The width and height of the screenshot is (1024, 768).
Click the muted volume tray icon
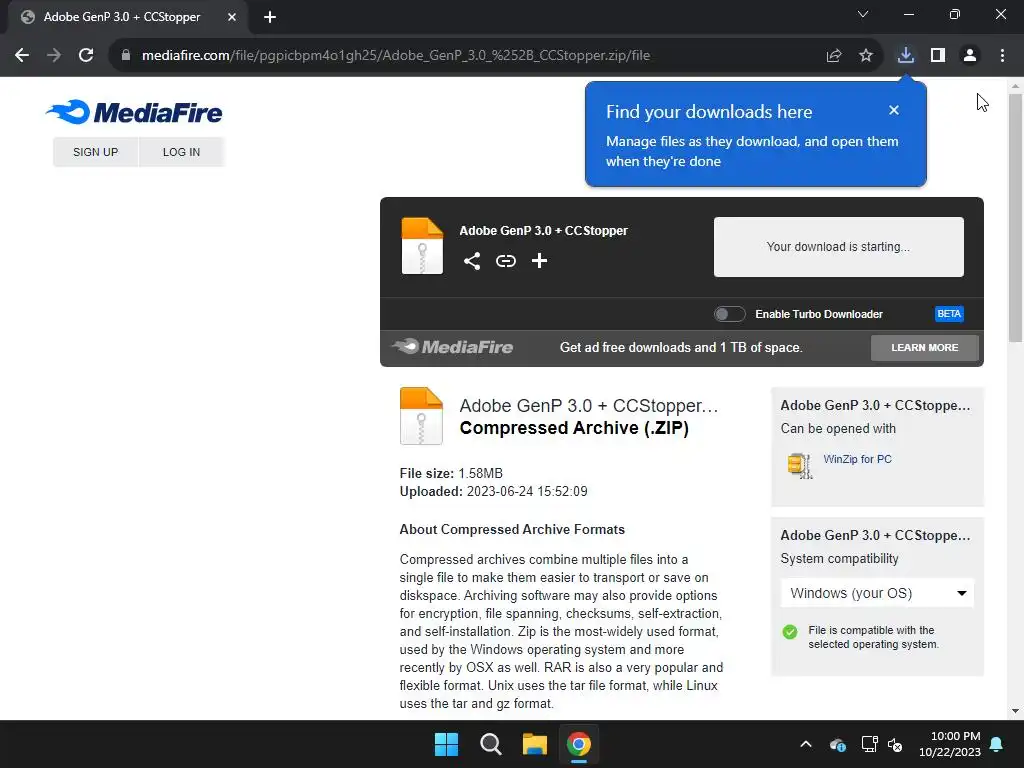pyautogui.click(x=895, y=744)
